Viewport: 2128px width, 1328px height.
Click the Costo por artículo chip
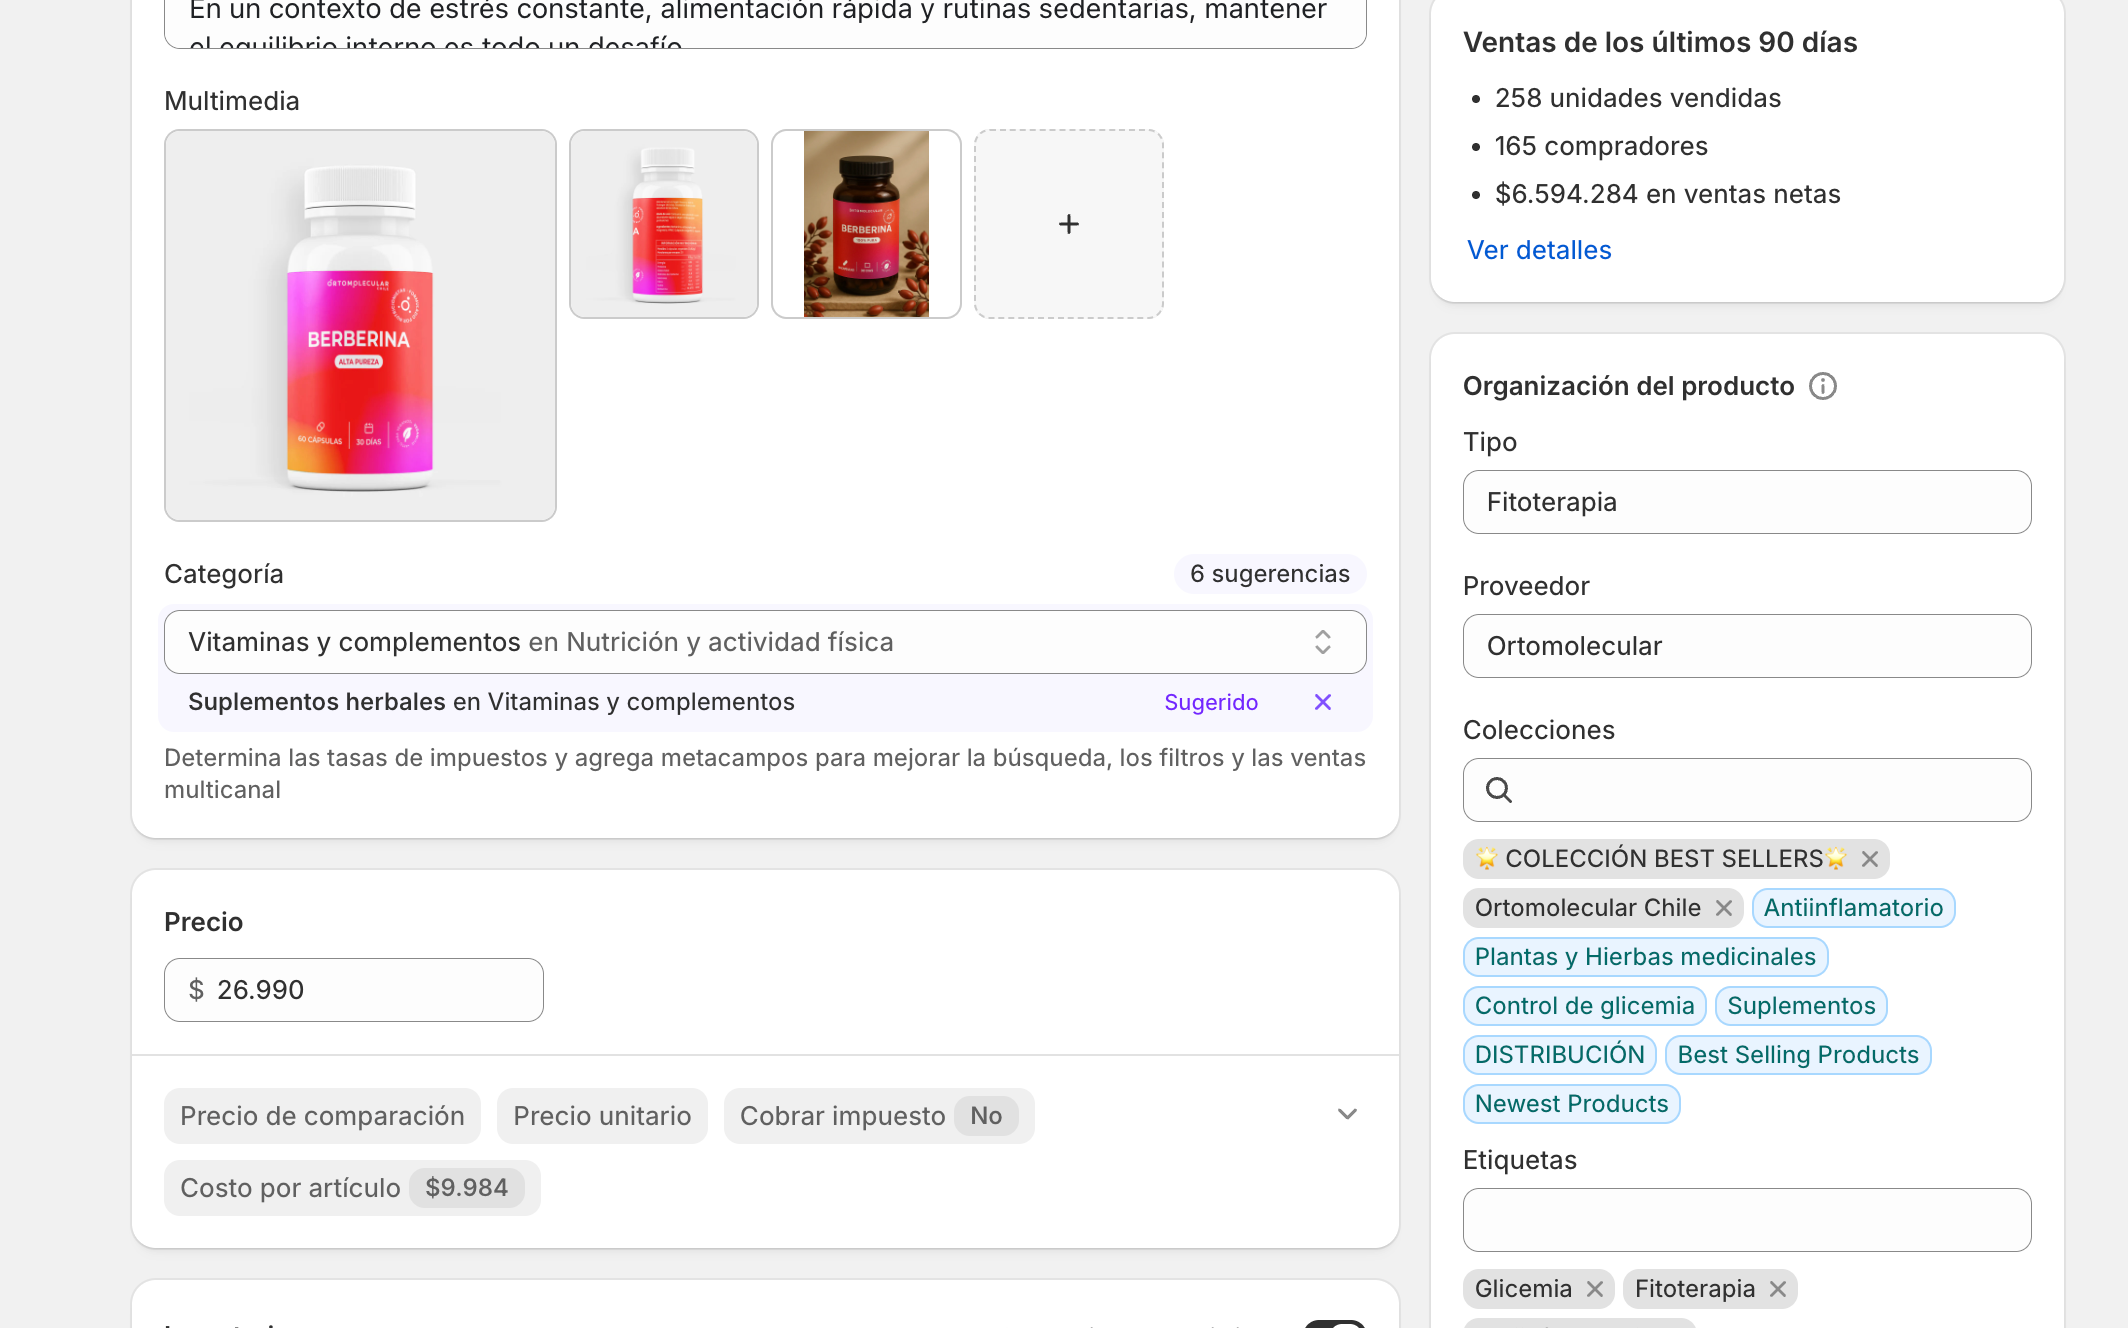pos(351,1188)
